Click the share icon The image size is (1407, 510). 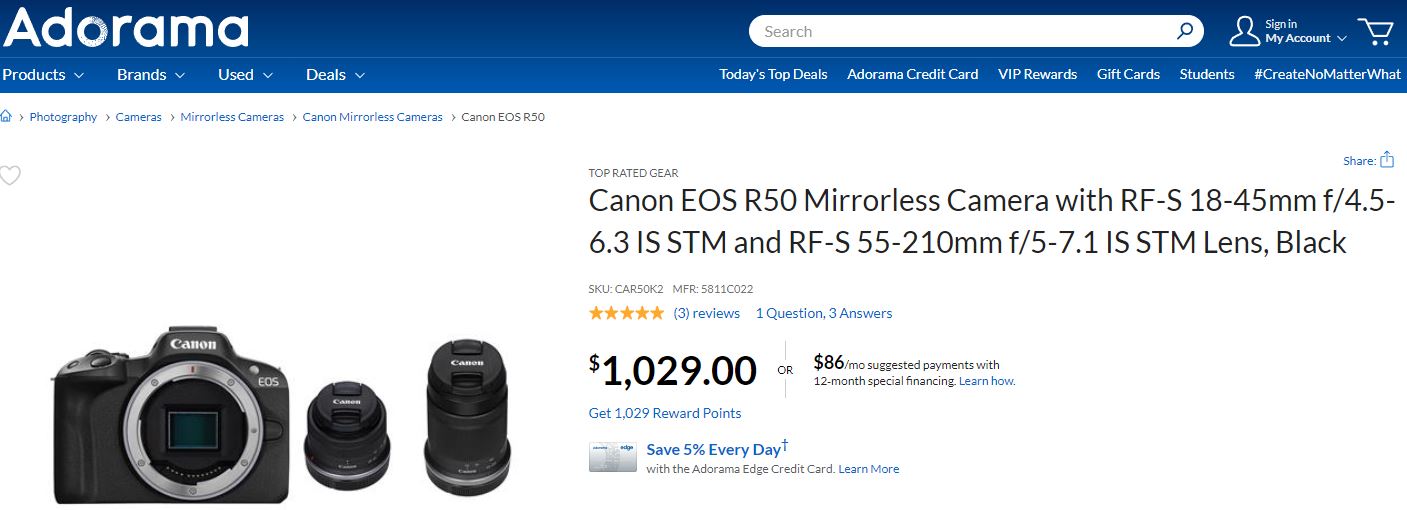[x=1387, y=160]
